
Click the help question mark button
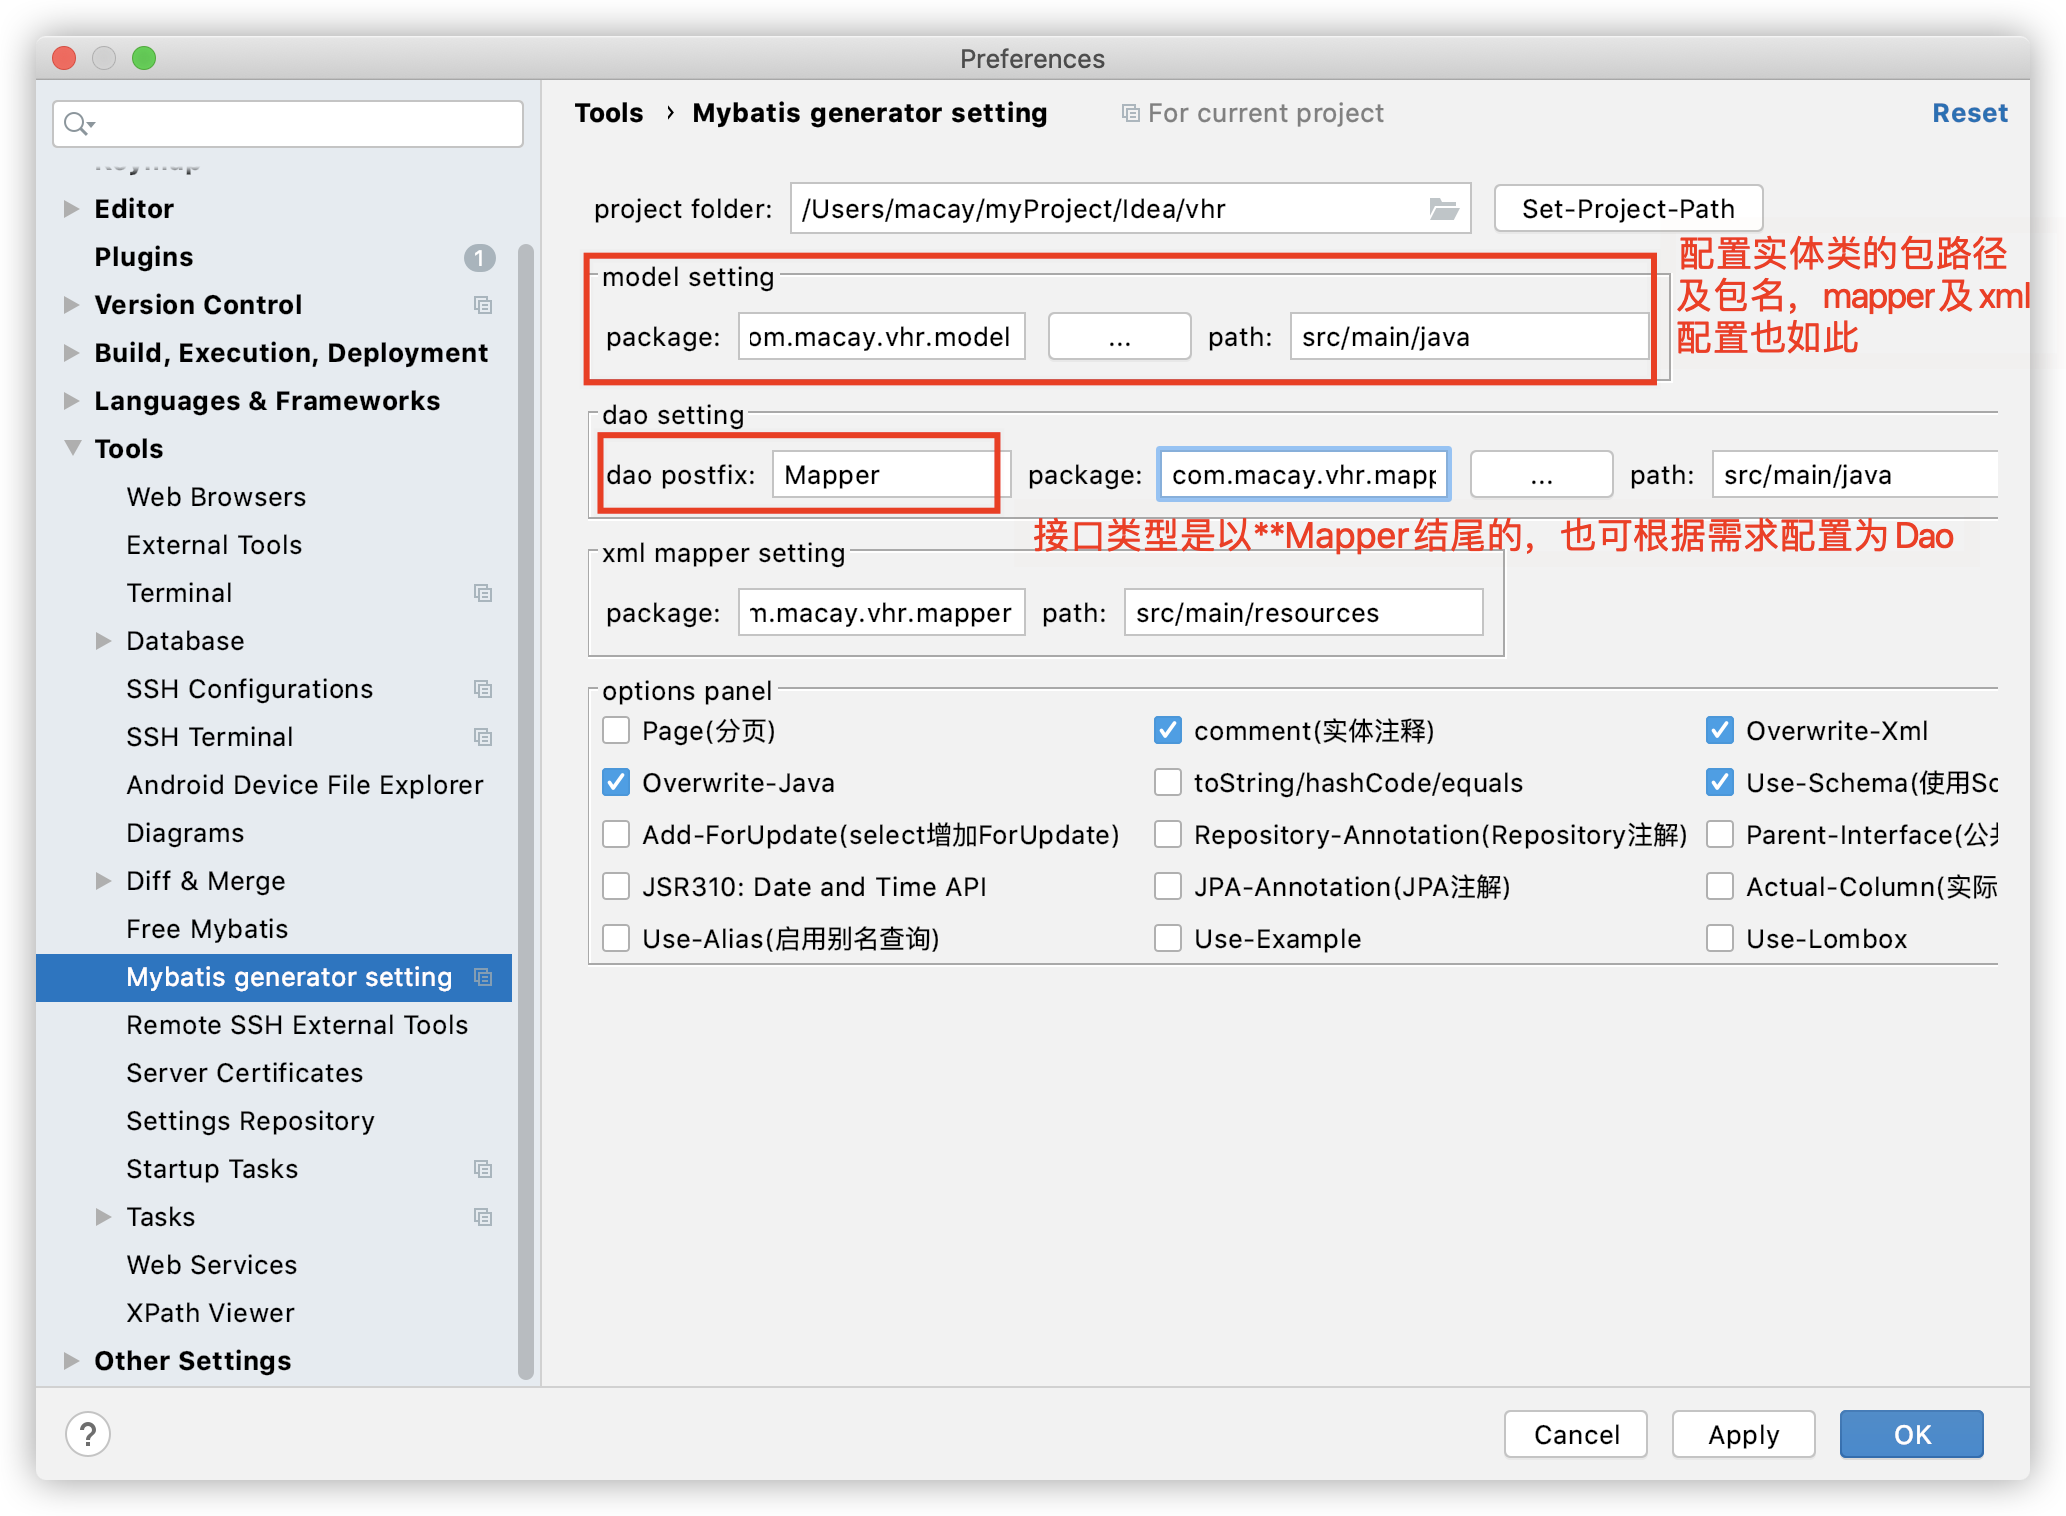point(88,1434)
